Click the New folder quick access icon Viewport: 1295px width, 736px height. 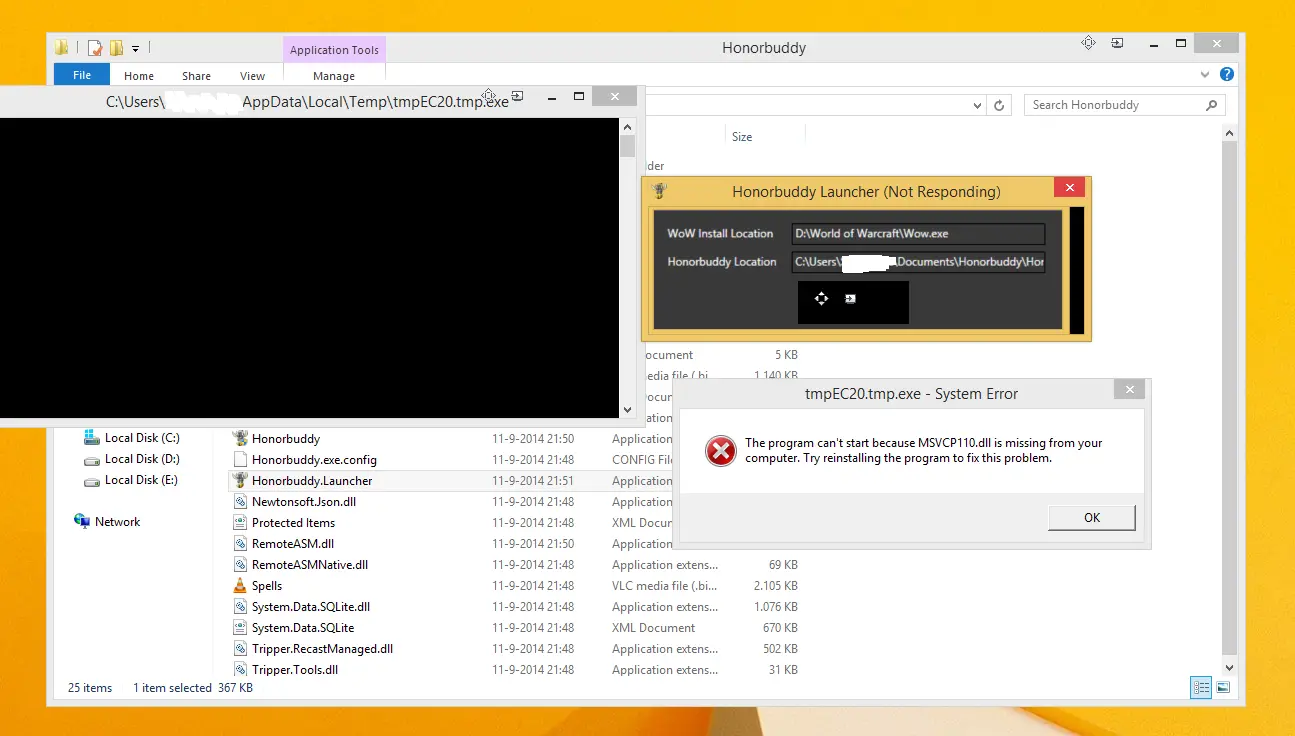tap(117, 47)
